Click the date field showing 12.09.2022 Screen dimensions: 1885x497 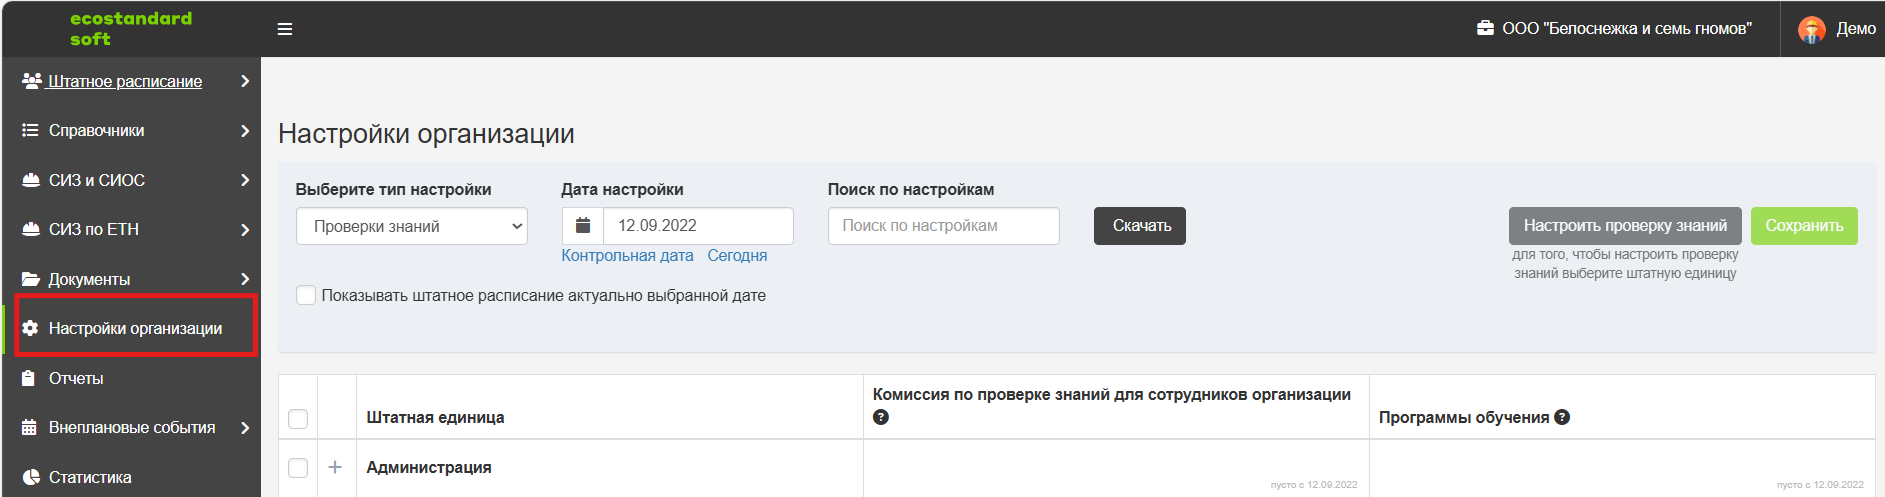click(x=698, y=226)
